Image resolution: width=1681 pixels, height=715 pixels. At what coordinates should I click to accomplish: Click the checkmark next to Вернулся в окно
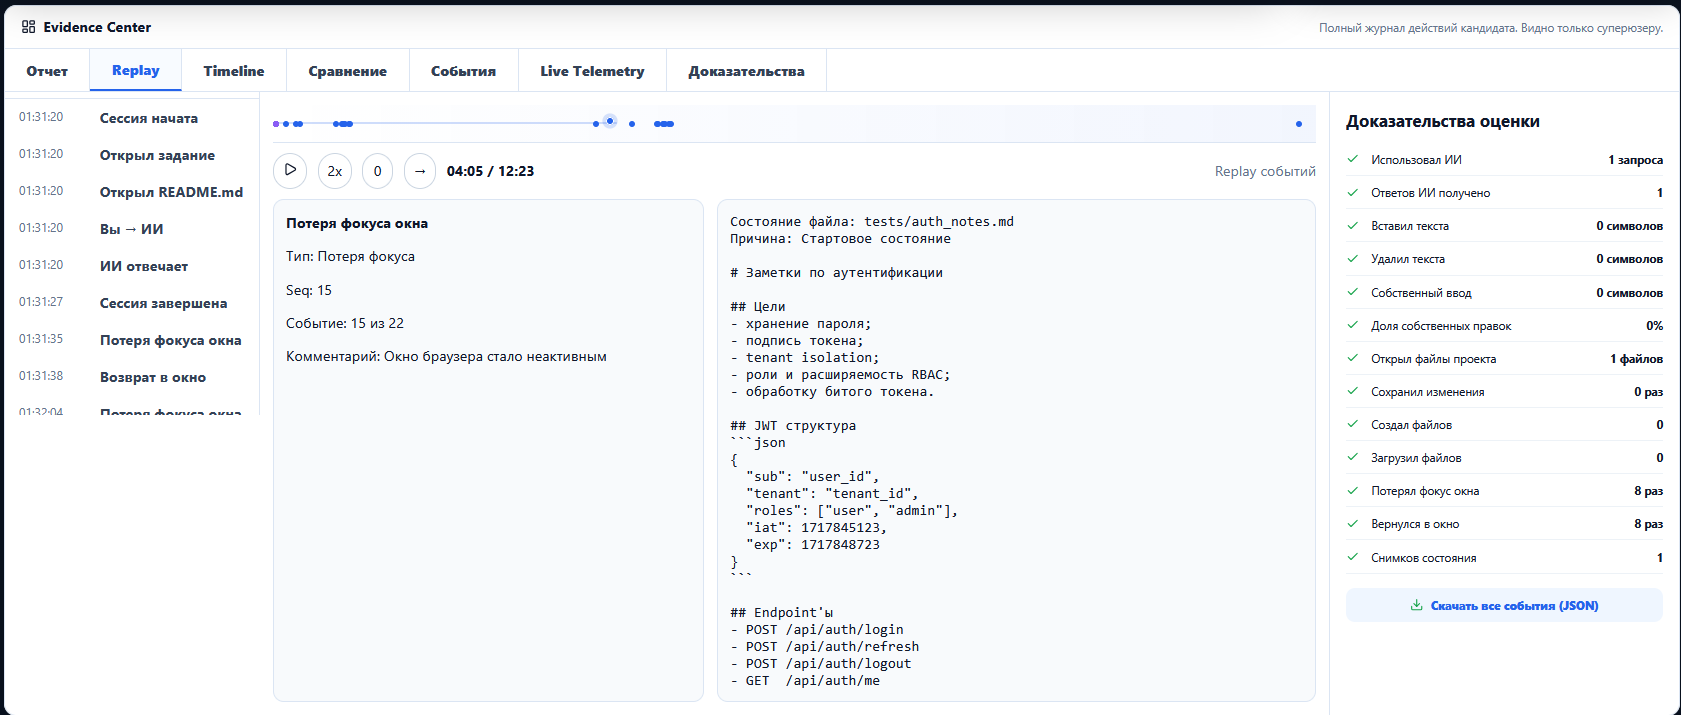(1353, 523)
